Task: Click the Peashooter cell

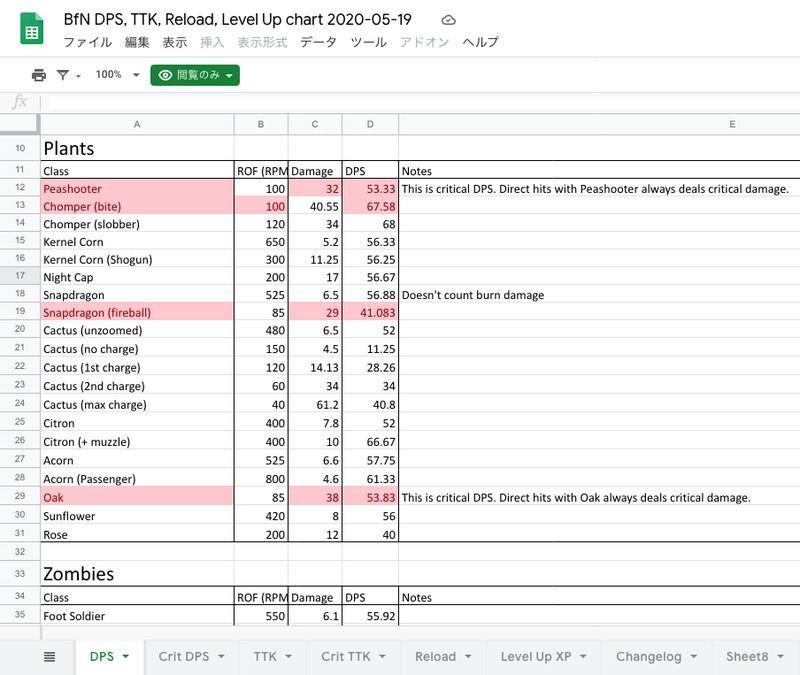Action: point(136,188)
